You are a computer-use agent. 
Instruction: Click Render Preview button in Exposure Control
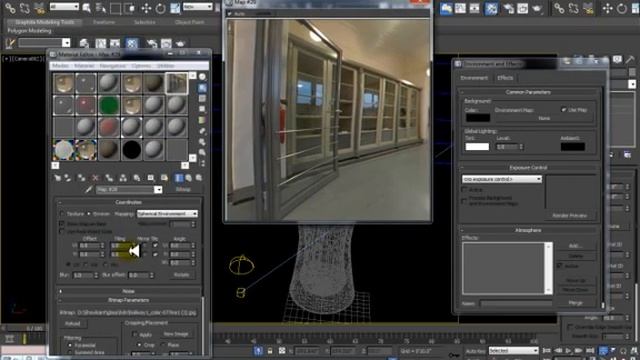pos(569,216)
